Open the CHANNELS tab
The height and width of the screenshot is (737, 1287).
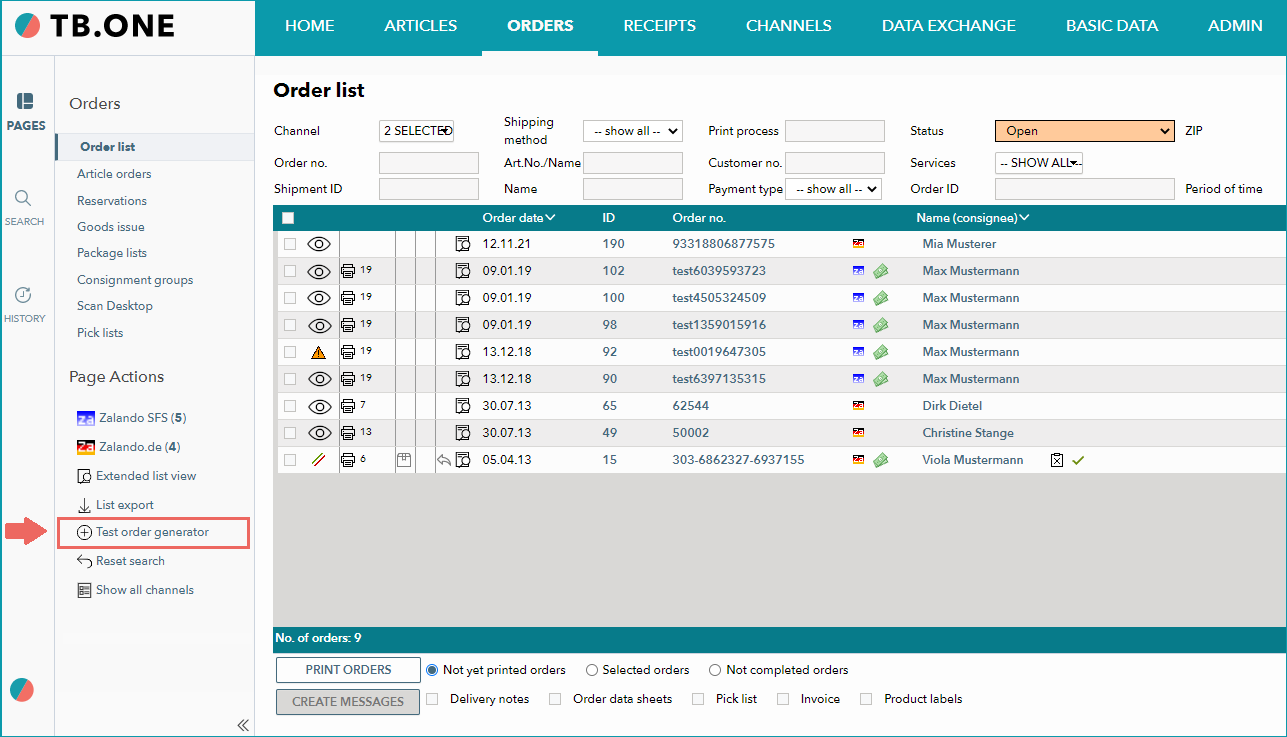(789, 26)
